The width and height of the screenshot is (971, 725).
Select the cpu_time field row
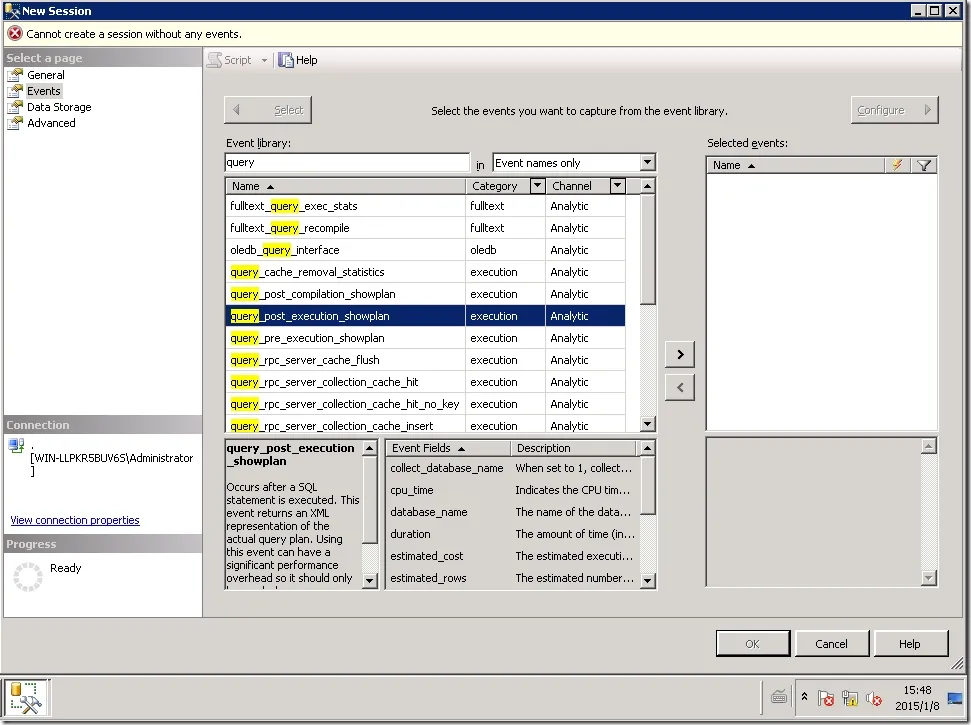point(512,490)
